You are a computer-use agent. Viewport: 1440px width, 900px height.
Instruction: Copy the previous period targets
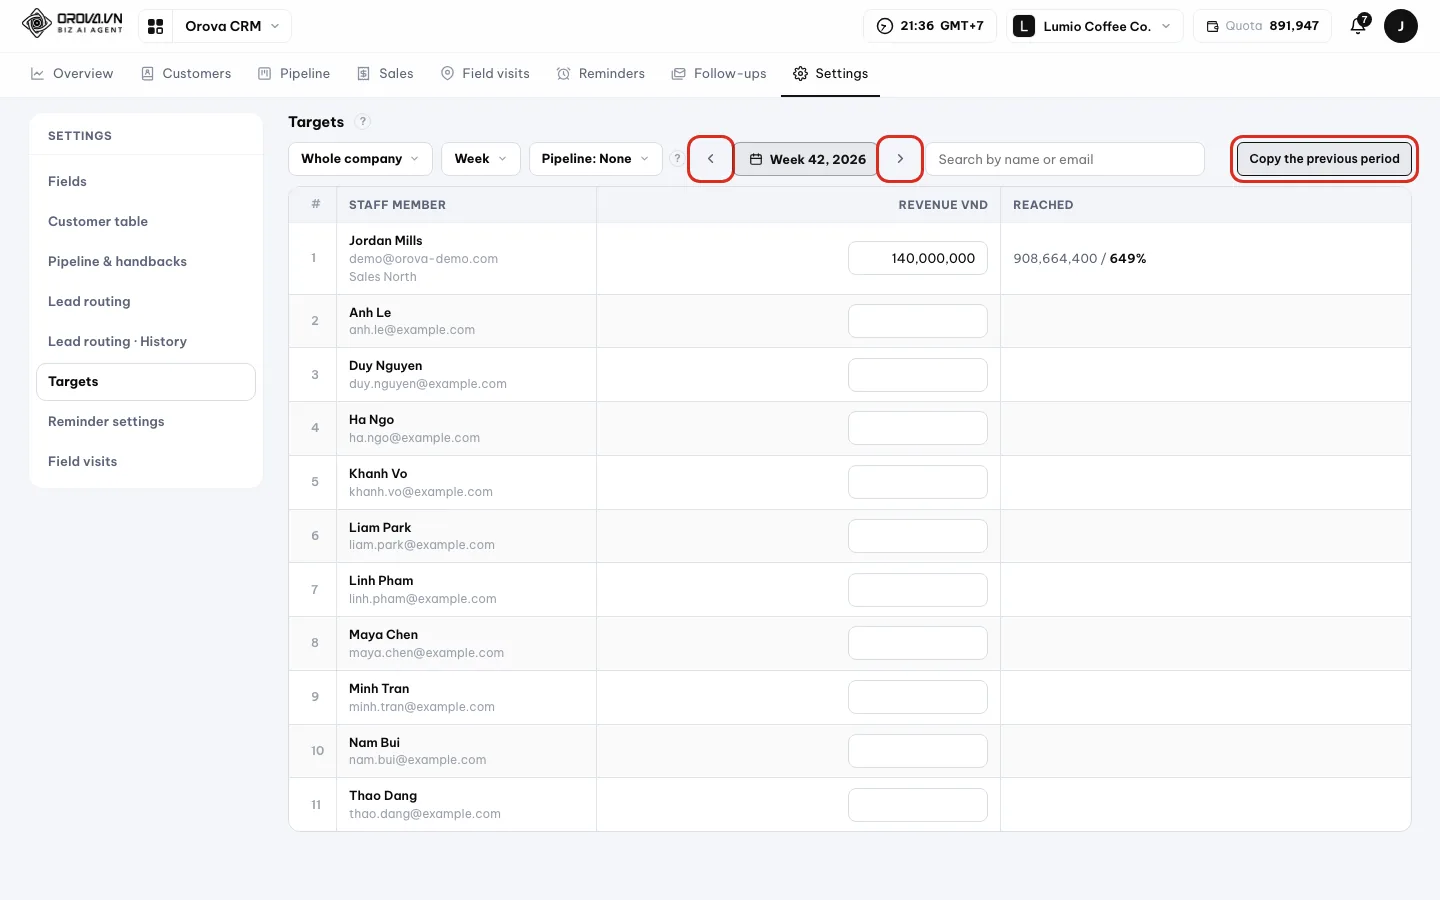pyautogui.click(x=1324, y=159)
